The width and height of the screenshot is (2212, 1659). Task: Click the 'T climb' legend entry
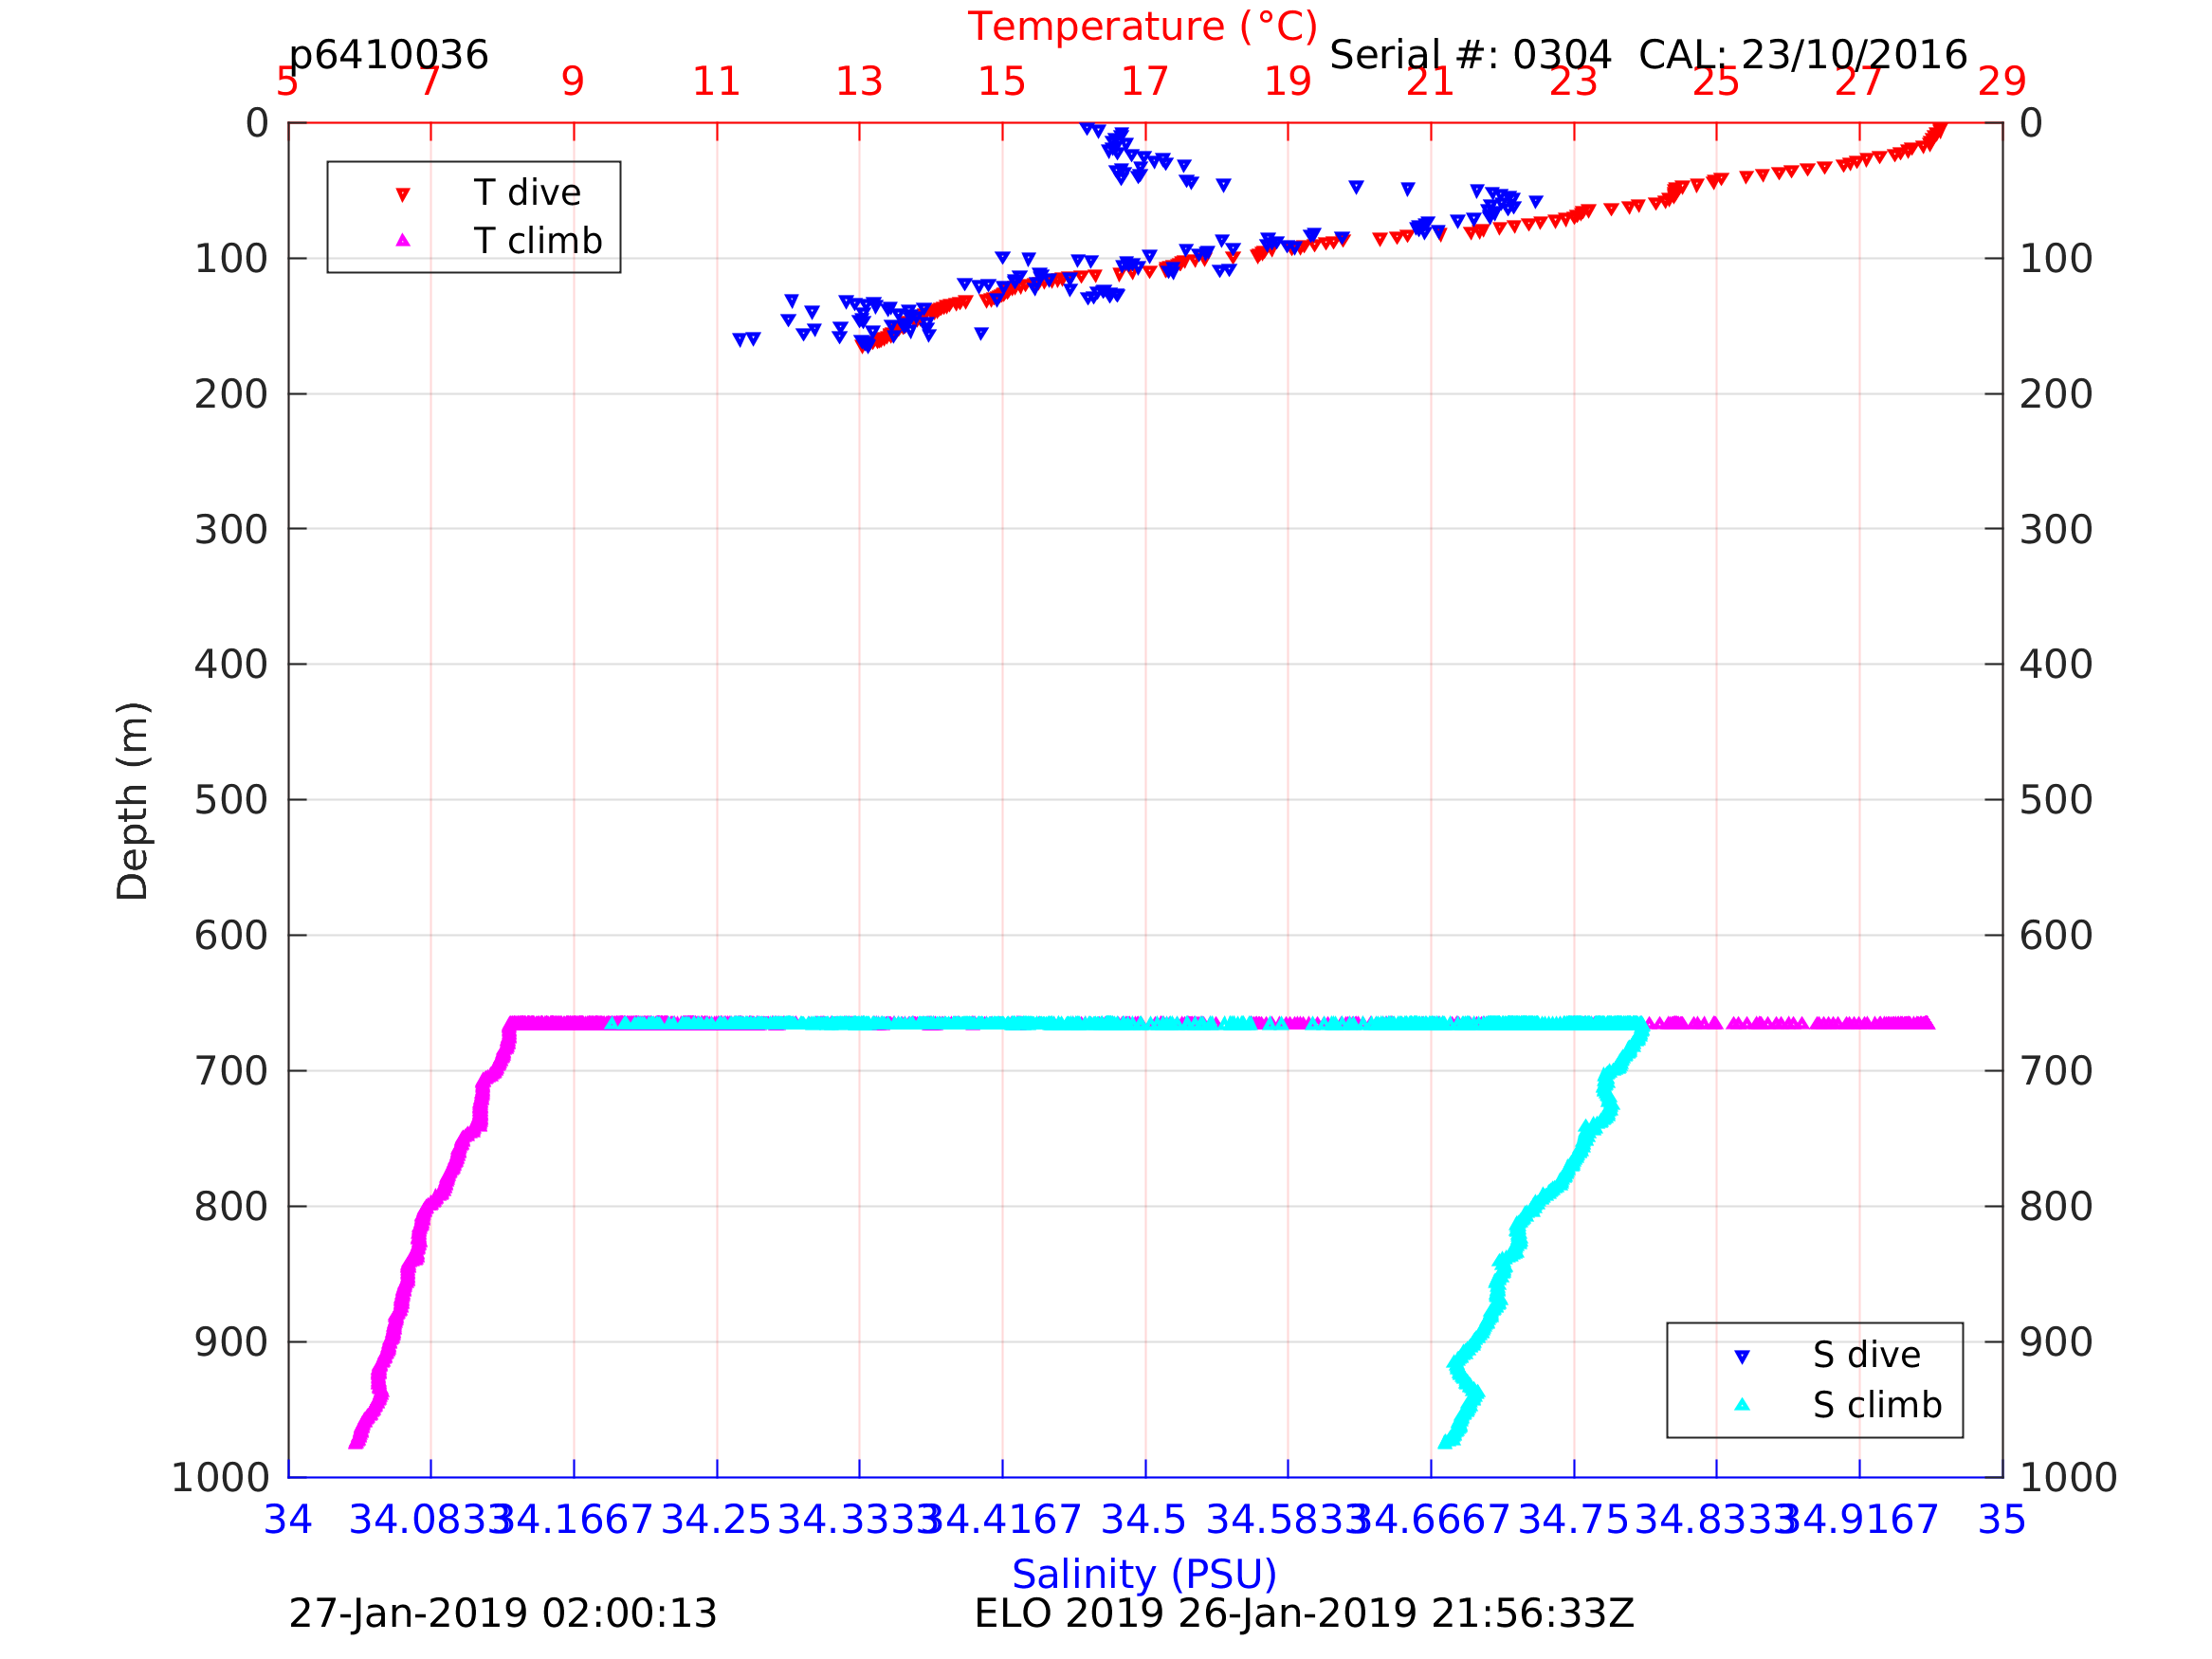coord(538,241)
